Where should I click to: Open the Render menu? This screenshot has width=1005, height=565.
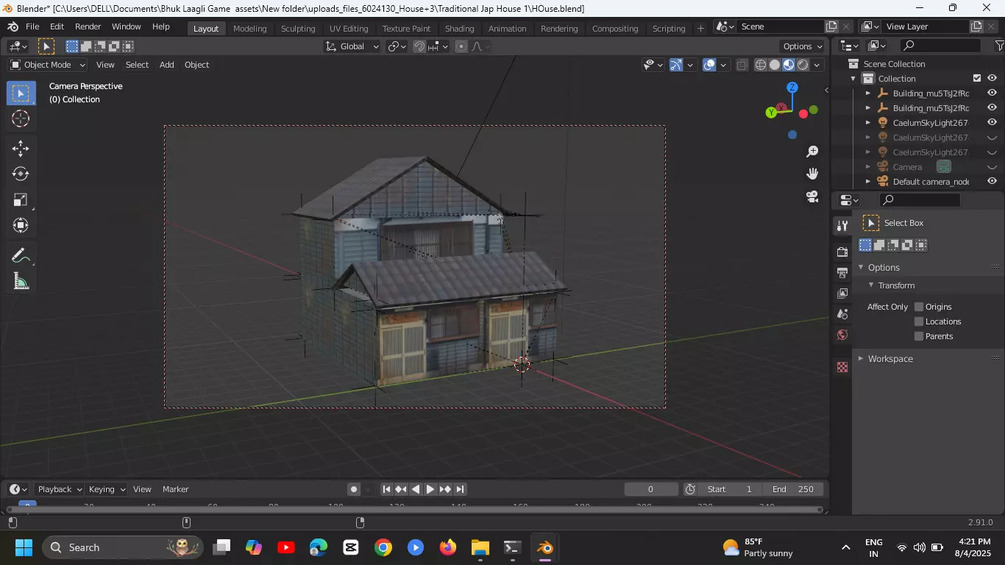tap(88, 27)
